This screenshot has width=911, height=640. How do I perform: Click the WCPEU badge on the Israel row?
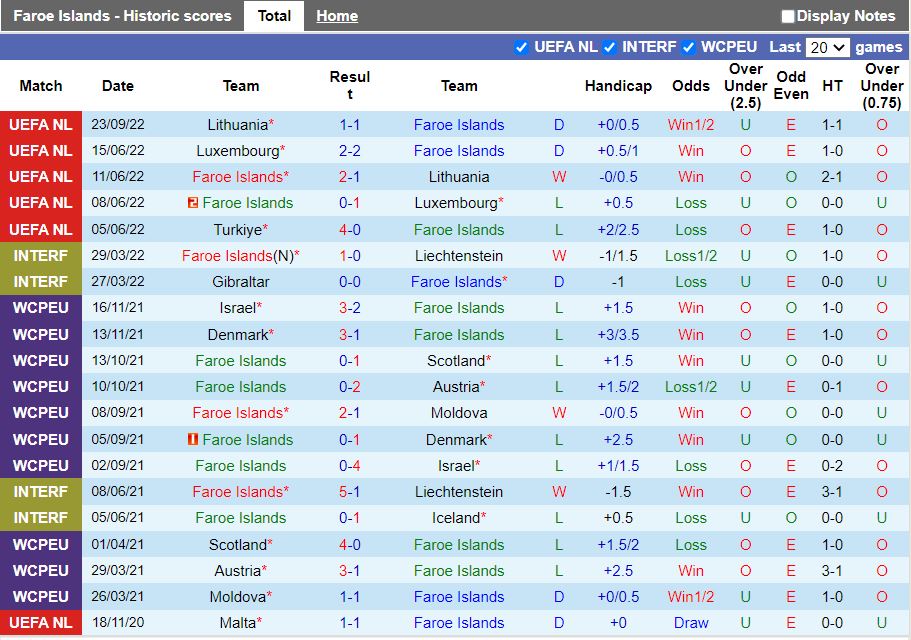coord(40,308)
